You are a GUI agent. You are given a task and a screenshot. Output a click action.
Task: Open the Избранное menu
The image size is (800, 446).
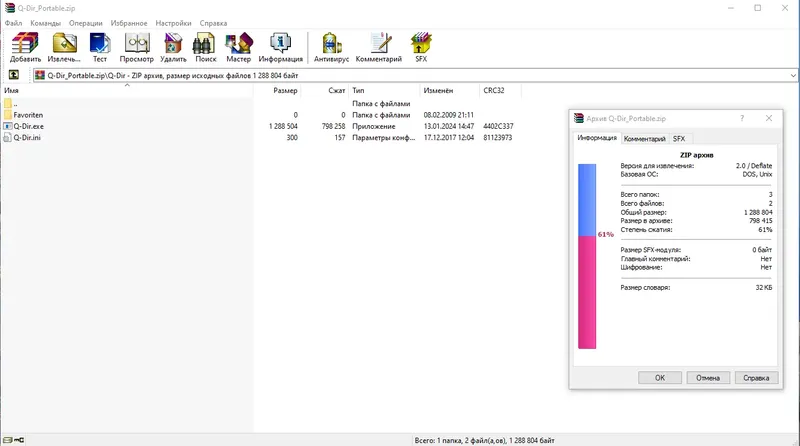pos(129,23)
